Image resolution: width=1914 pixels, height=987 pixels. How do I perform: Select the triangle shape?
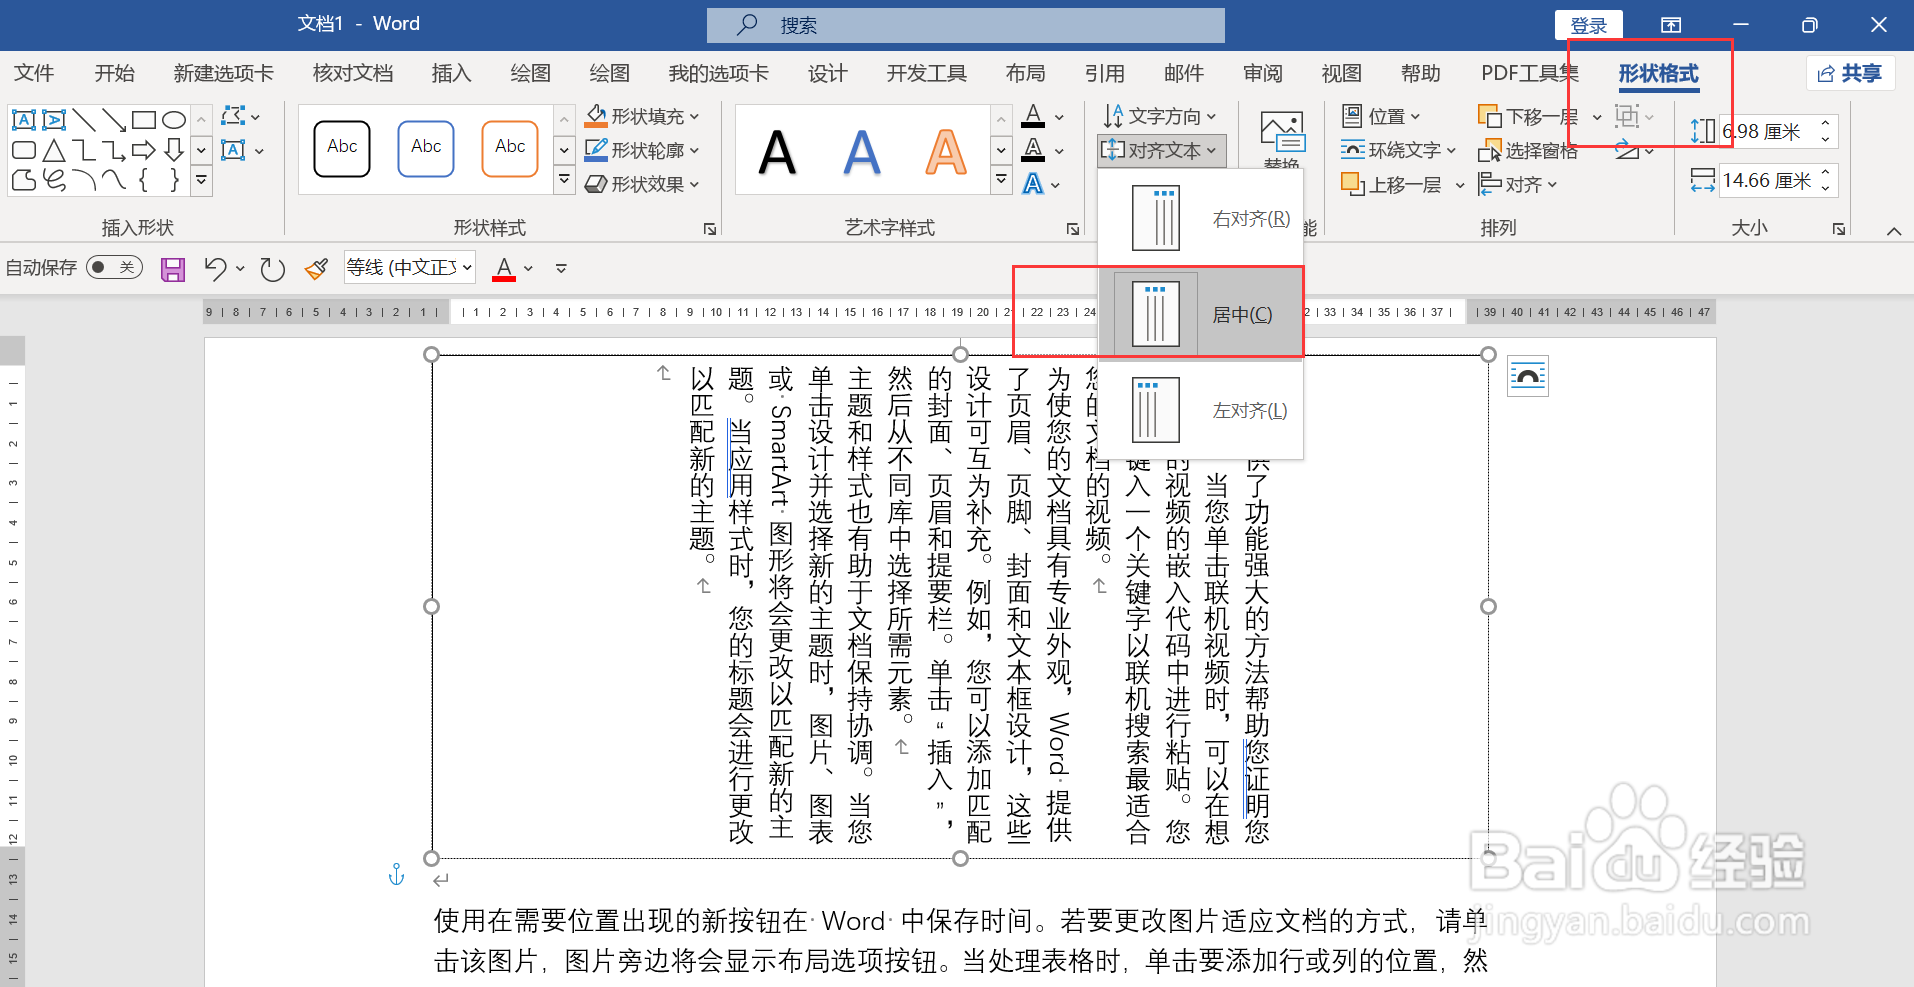pos(54,150)
